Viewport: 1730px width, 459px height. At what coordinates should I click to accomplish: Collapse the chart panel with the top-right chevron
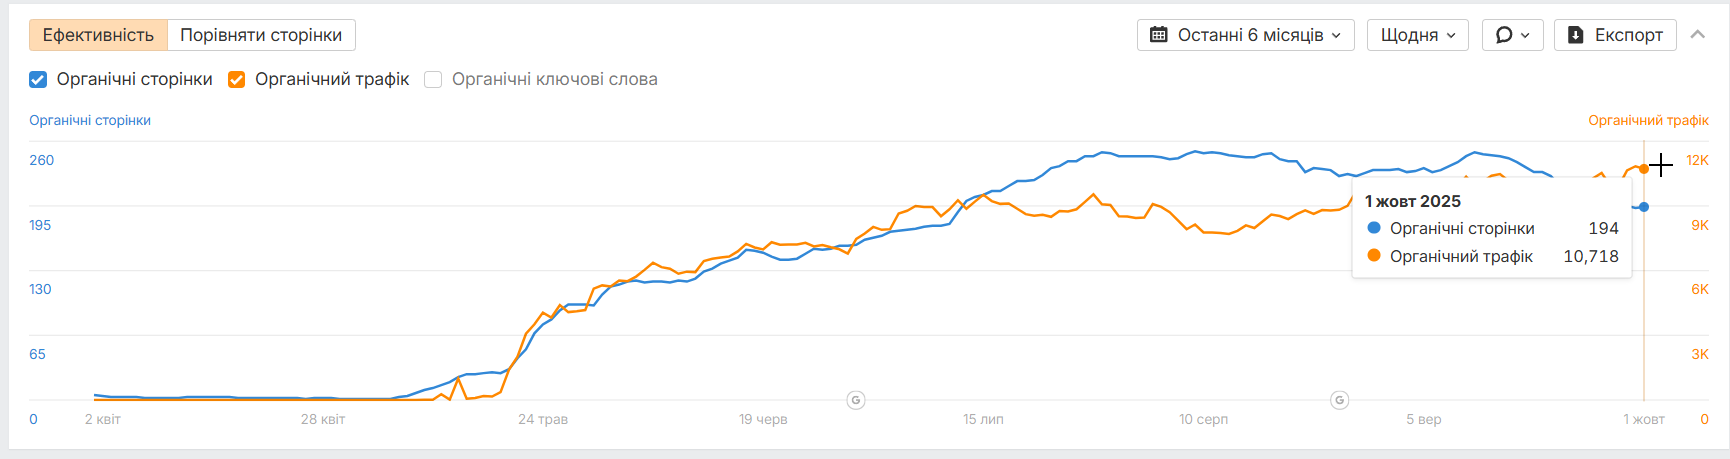tap(1697, 35)
